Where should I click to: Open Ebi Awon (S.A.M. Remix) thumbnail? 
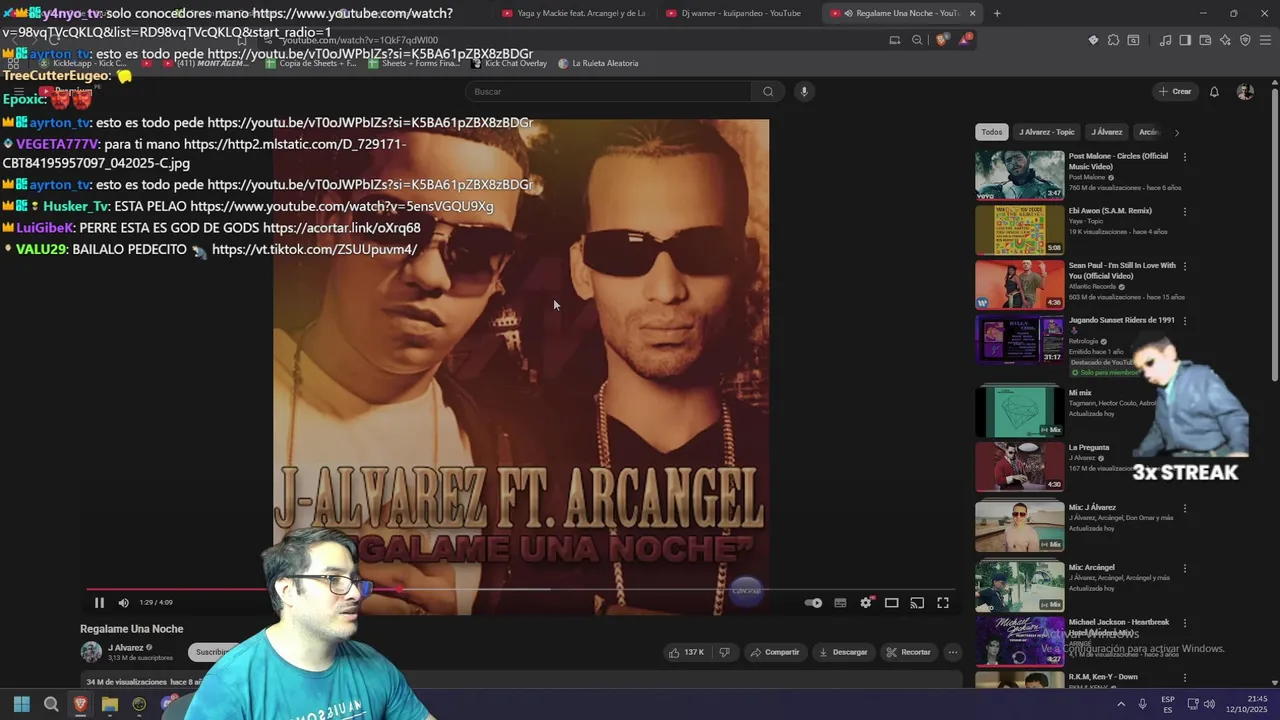click(x=1020, y=230)
